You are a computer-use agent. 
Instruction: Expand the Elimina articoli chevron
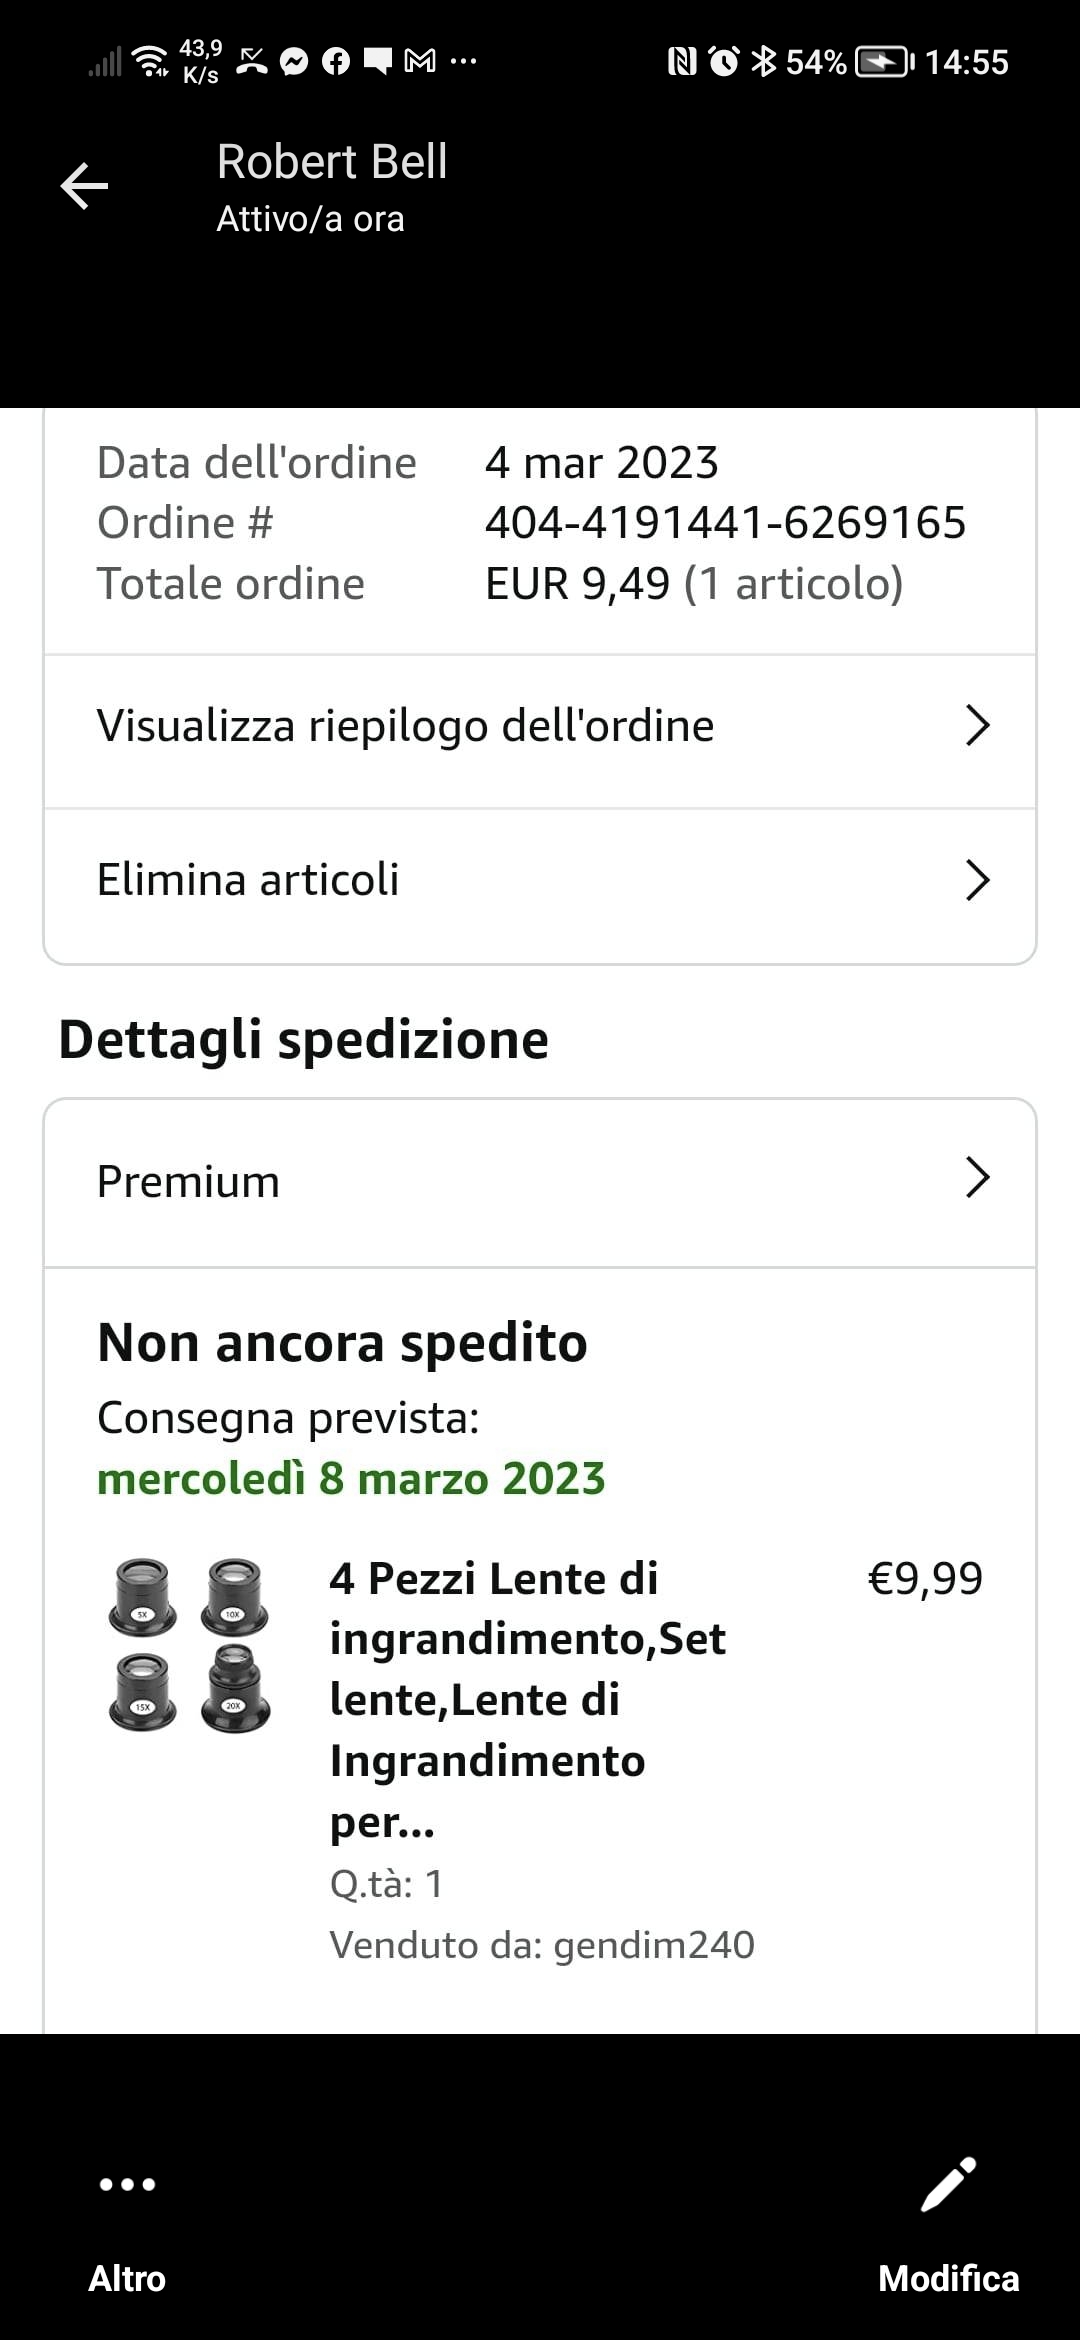977,880
